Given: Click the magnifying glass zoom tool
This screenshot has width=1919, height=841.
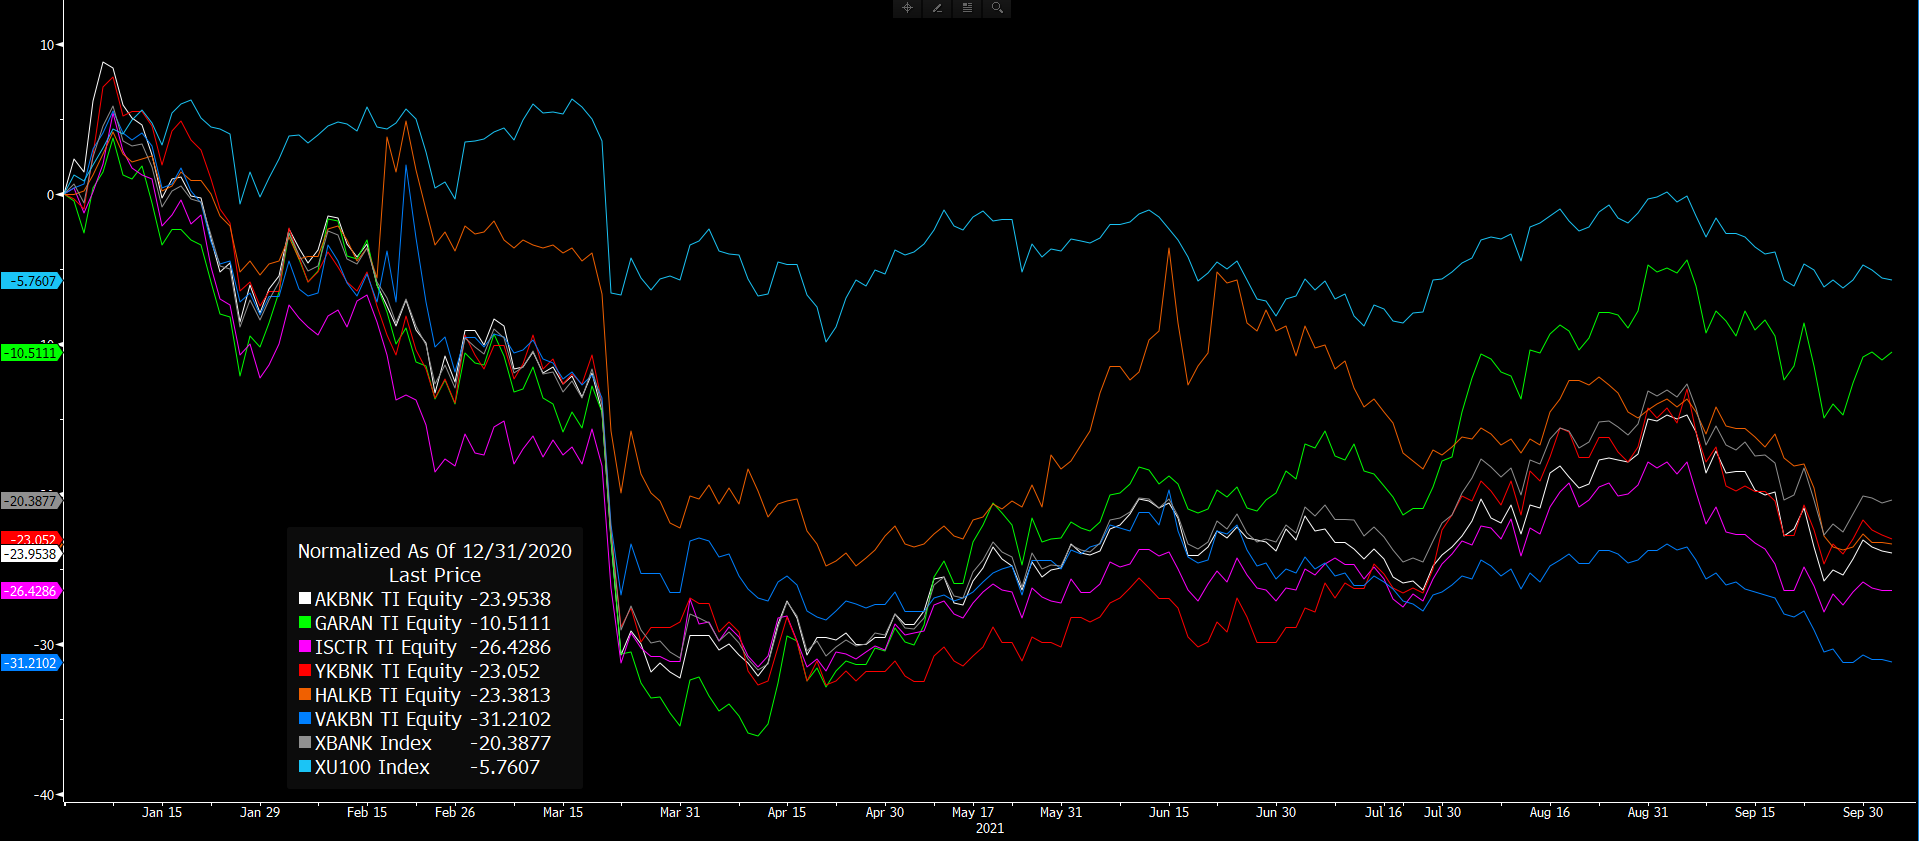Looking at the screenshot, I should (997, 8).
